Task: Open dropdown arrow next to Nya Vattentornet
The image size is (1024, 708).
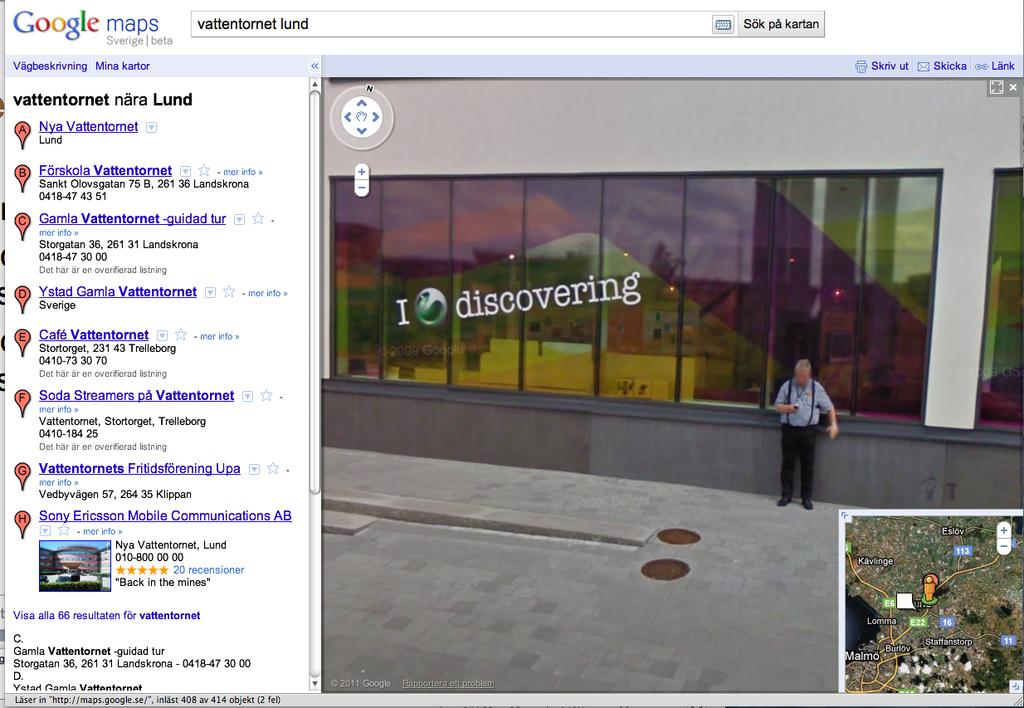Action: pos(151,127)
